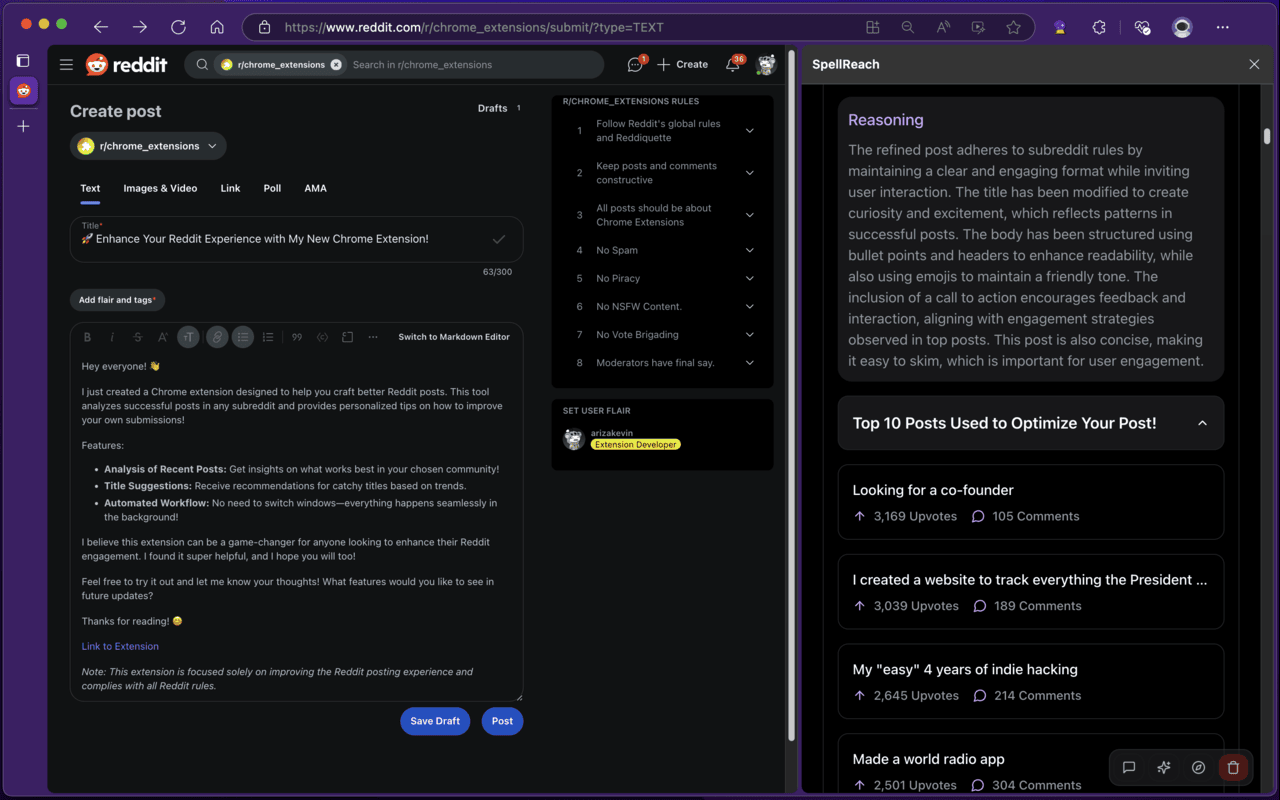Toggle the numbered list button in editor
Viewport: 1280px width, 800px height.
[268, 337]
